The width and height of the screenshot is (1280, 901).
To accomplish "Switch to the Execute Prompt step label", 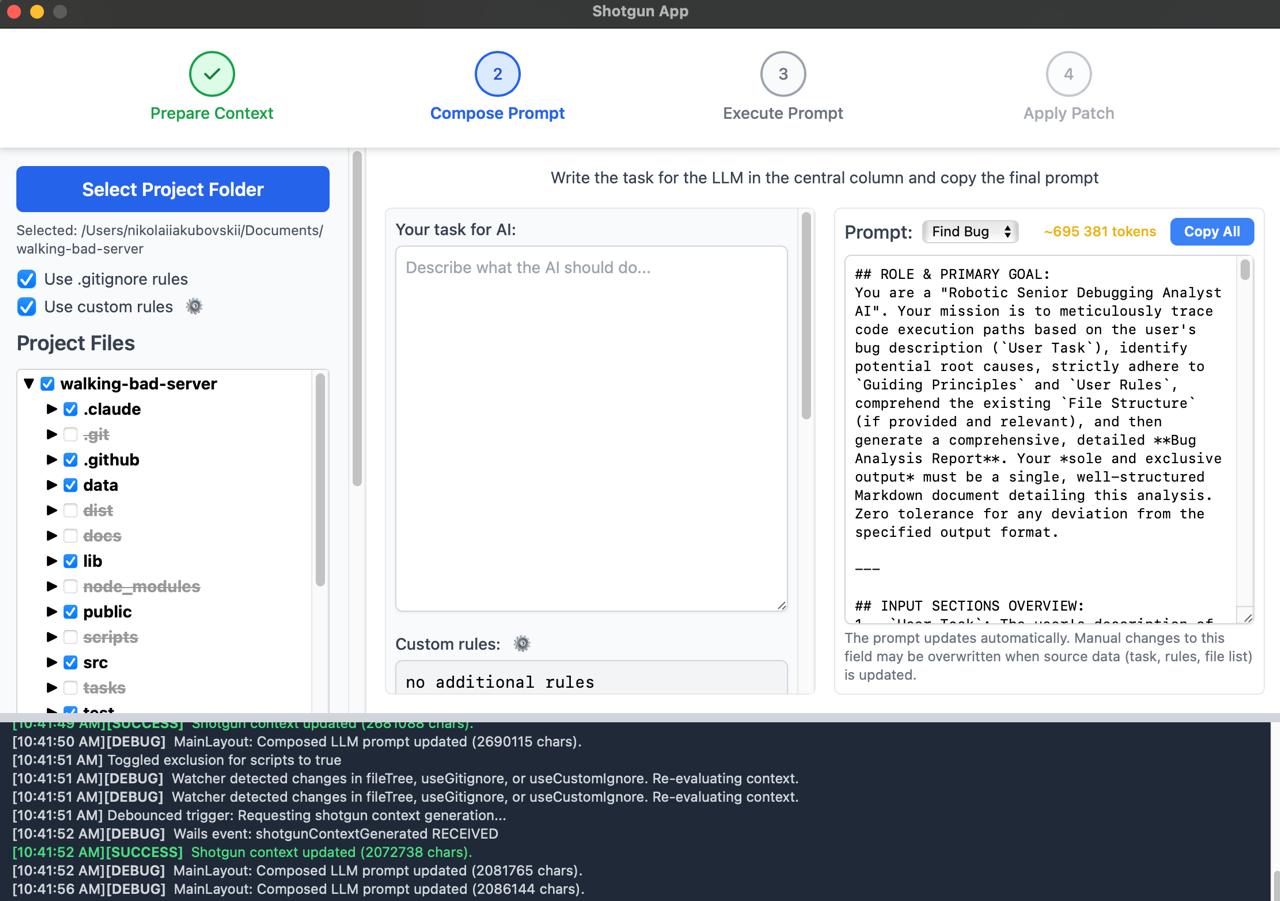I will click(783, 113).
